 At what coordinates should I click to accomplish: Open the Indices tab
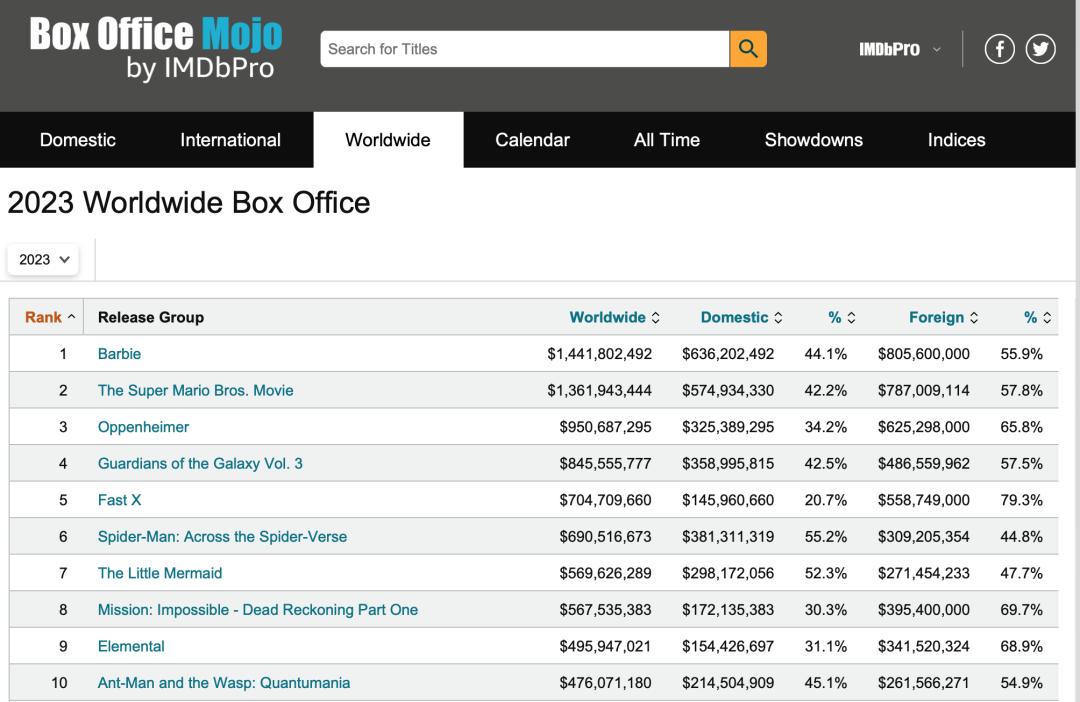point(957,140)
